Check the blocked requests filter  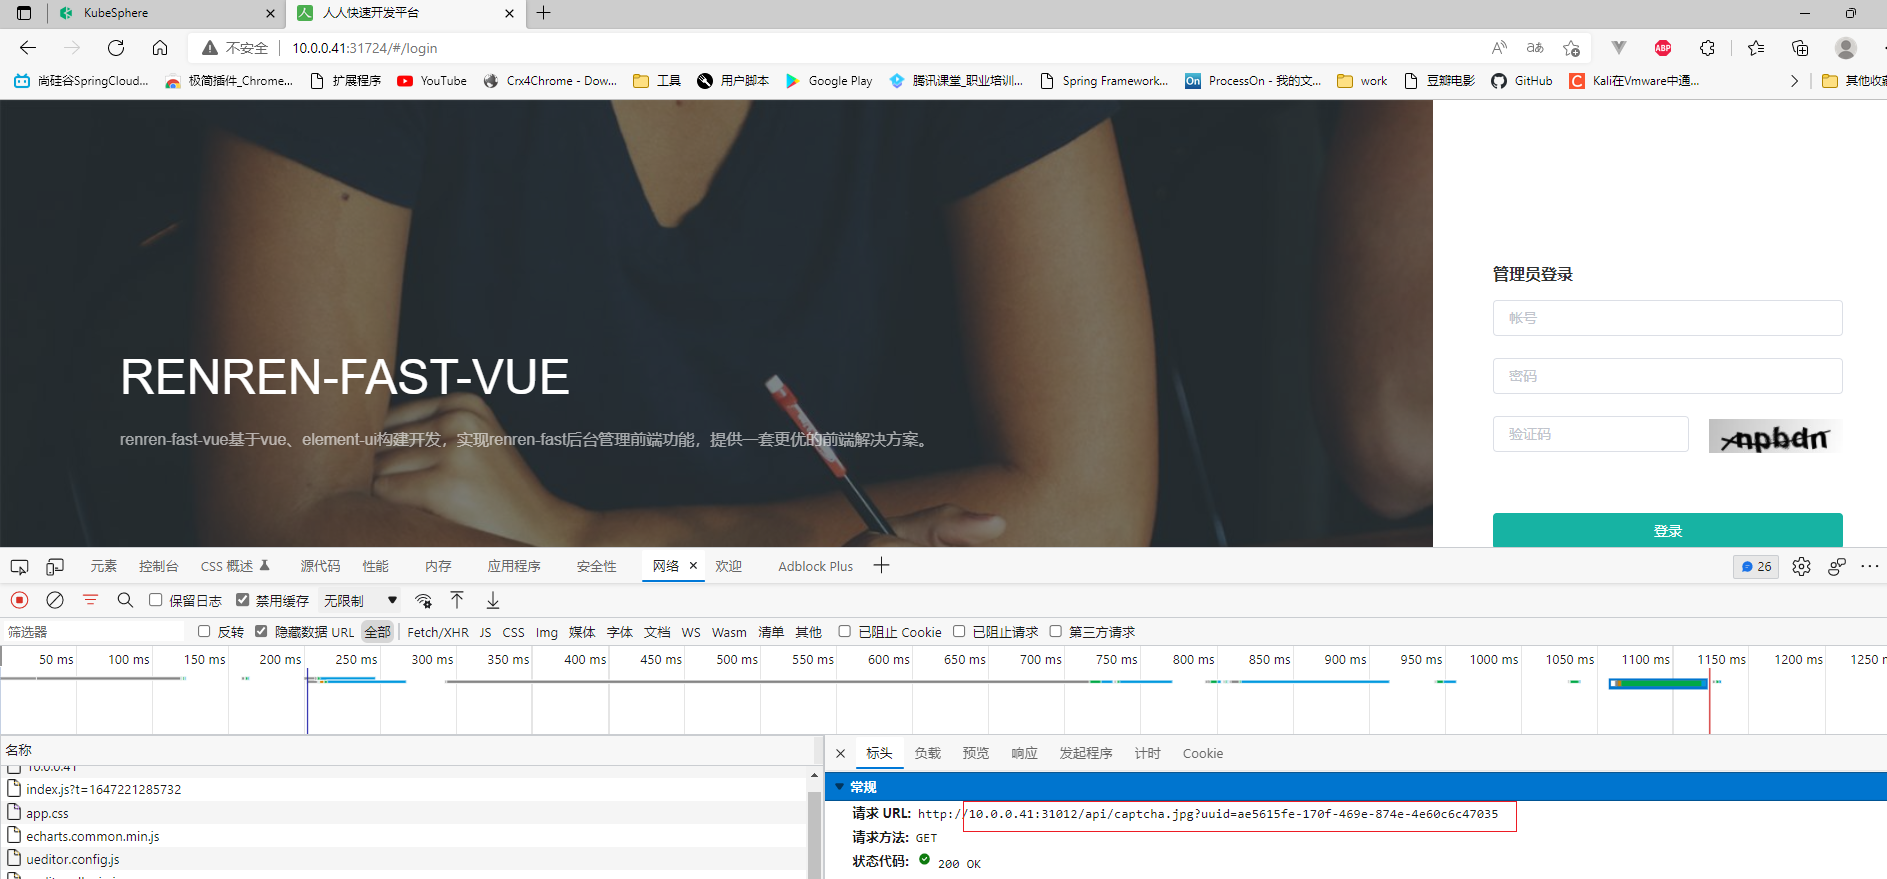click(x=959, y=631)
